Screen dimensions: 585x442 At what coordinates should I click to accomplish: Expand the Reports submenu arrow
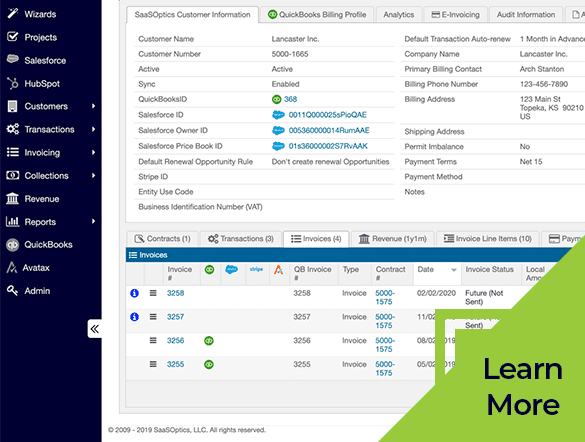click(93, 221)
